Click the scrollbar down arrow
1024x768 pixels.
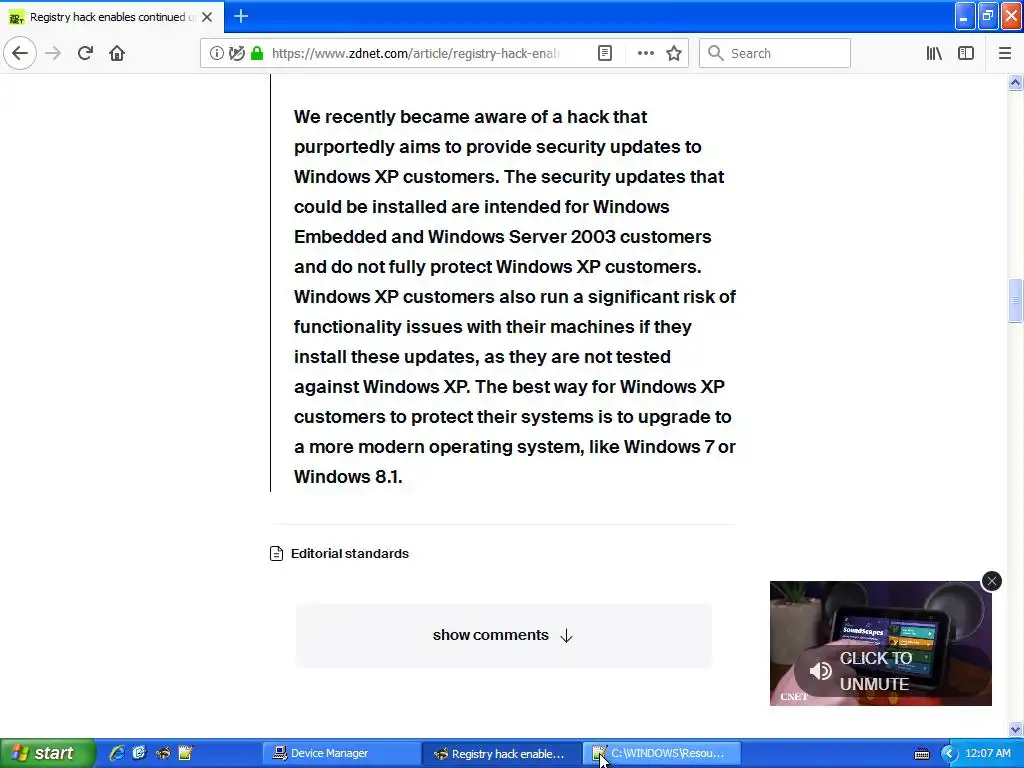pos(1015,729)
